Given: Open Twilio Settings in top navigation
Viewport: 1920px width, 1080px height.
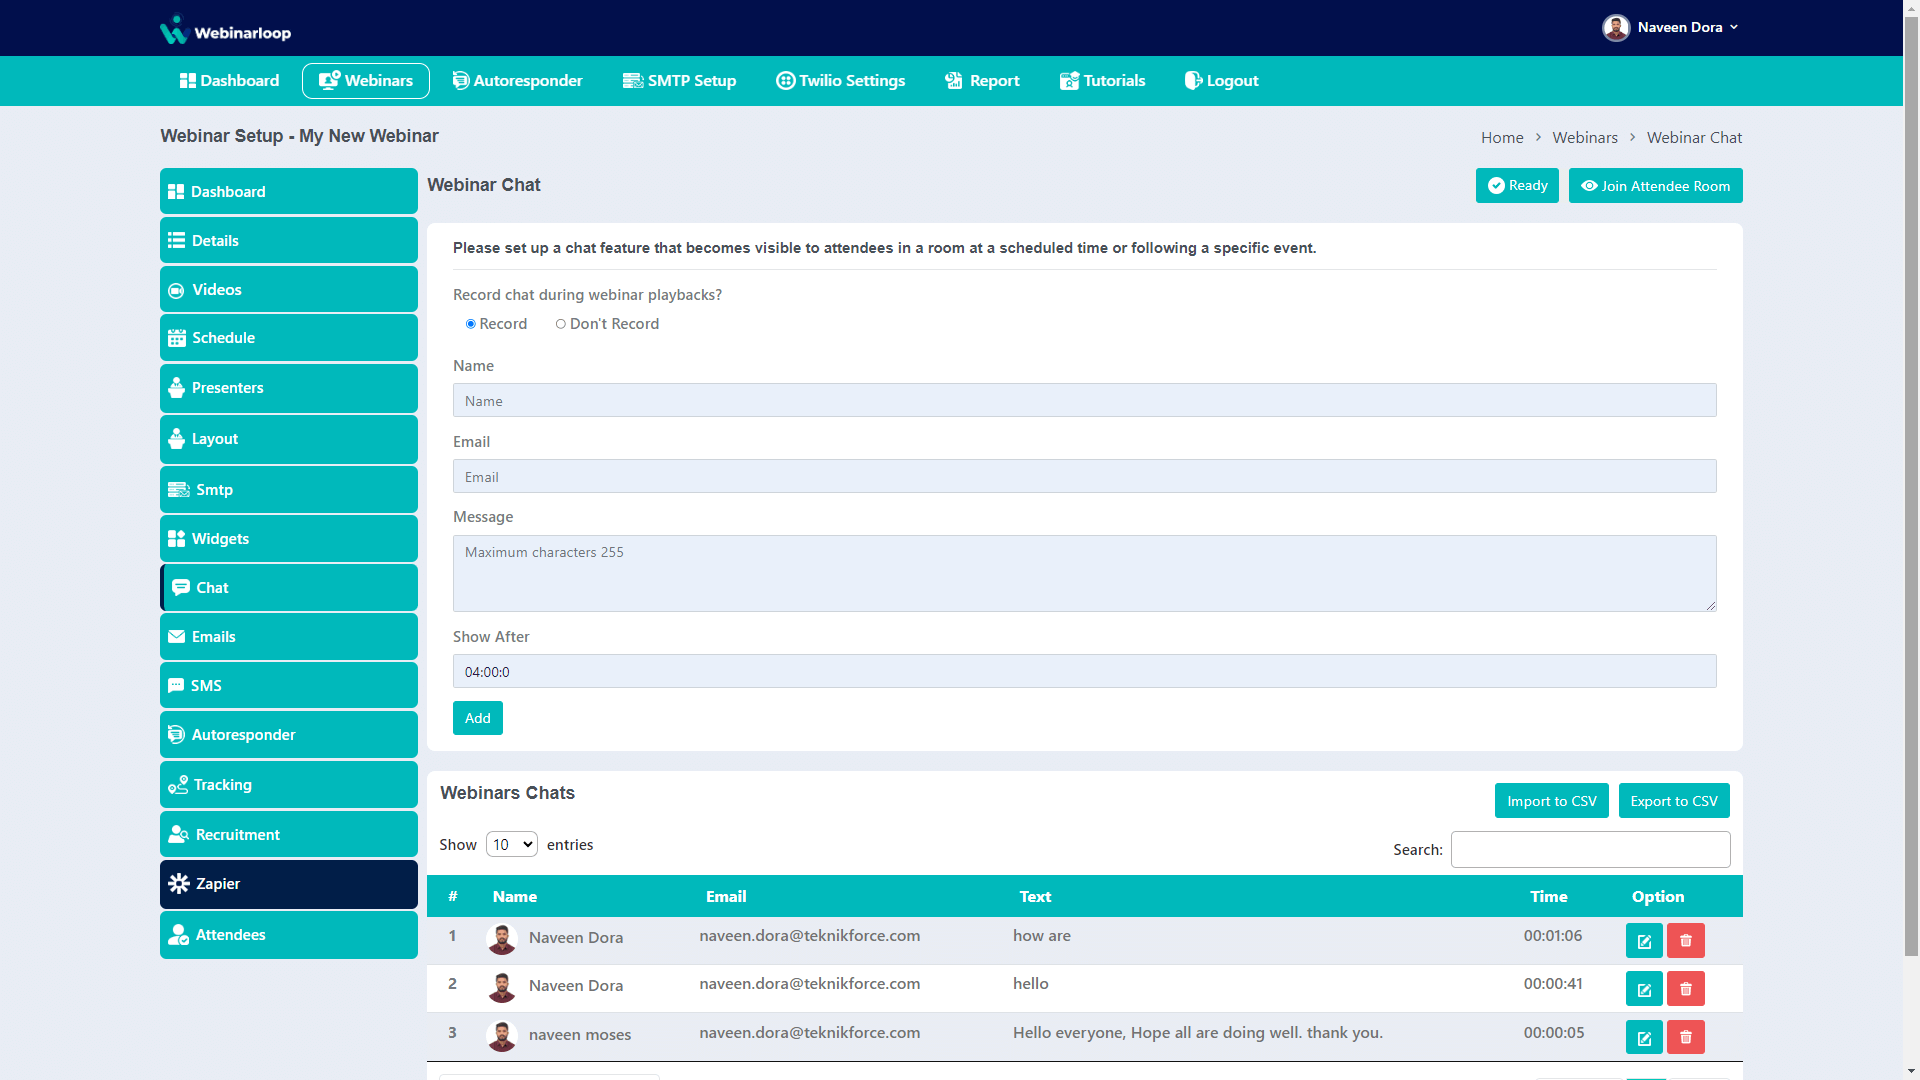Looking at the screenshot, I should click(x=840, y=81).
